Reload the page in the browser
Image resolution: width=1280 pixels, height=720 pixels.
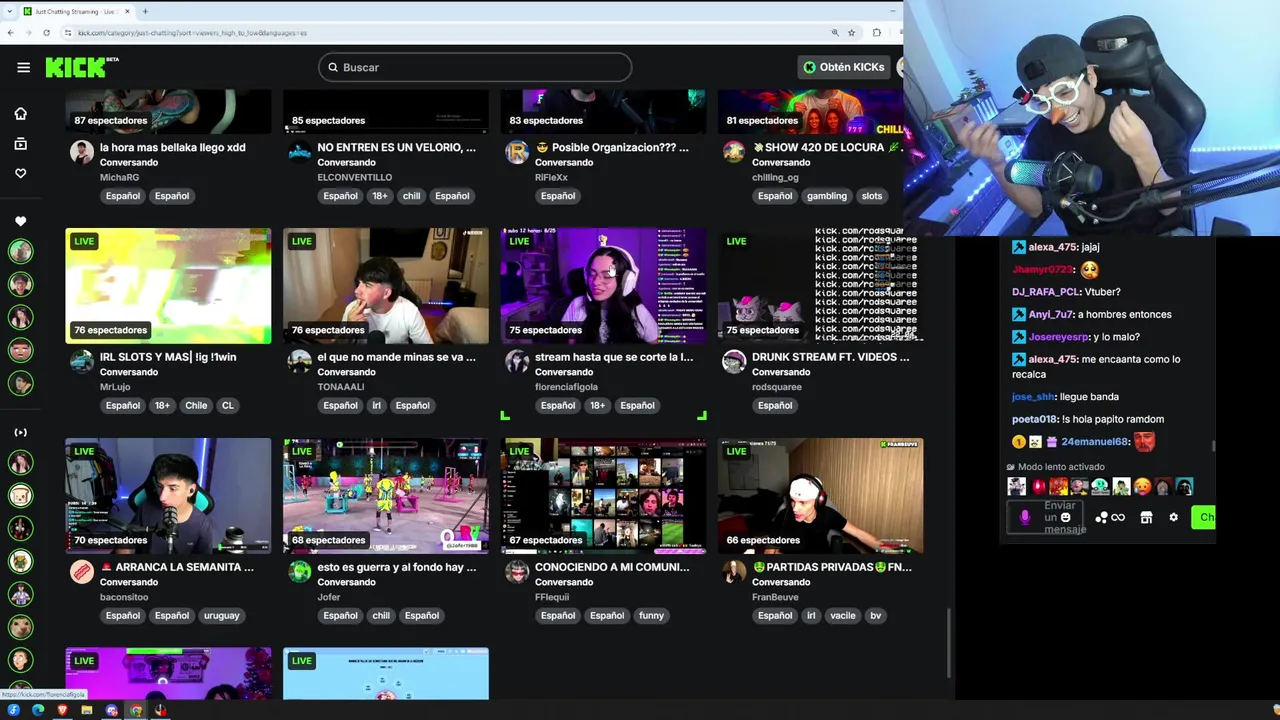pyautogui.click(x=46, y=32)
